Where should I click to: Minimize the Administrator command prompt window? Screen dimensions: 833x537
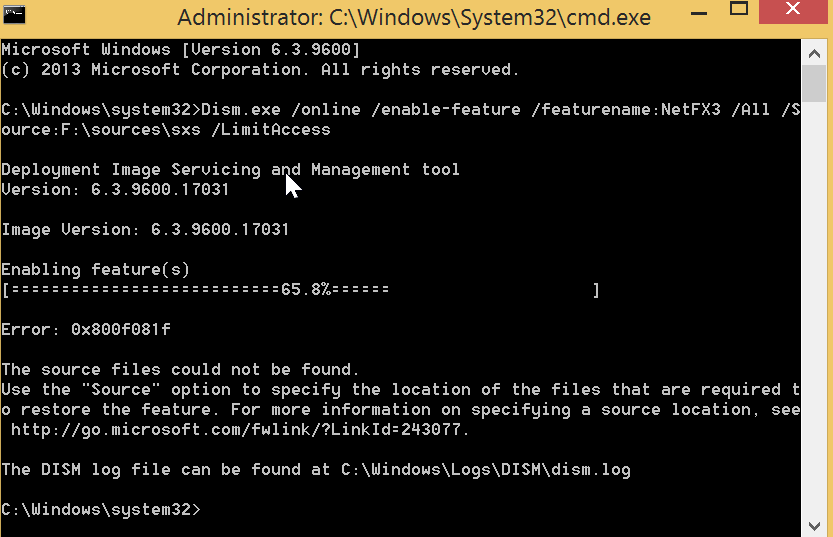(x=699, y=13)
